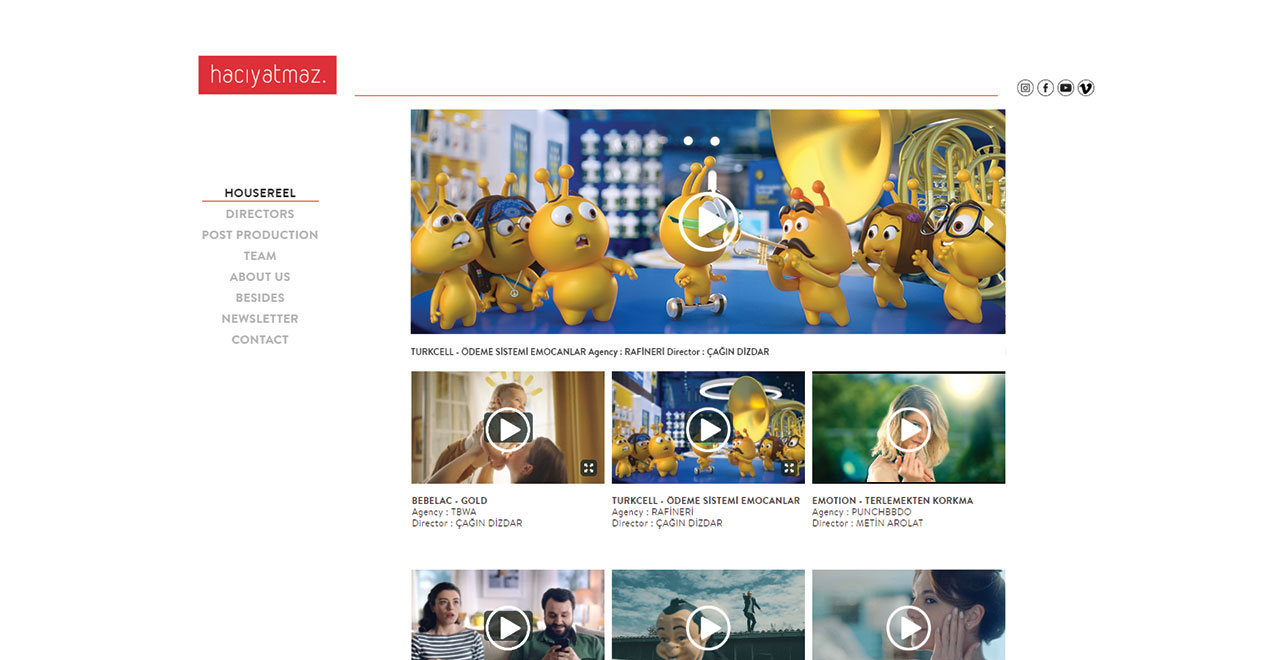Play the Turkcell Emocanlar thumbnail video

pos(708,429)
